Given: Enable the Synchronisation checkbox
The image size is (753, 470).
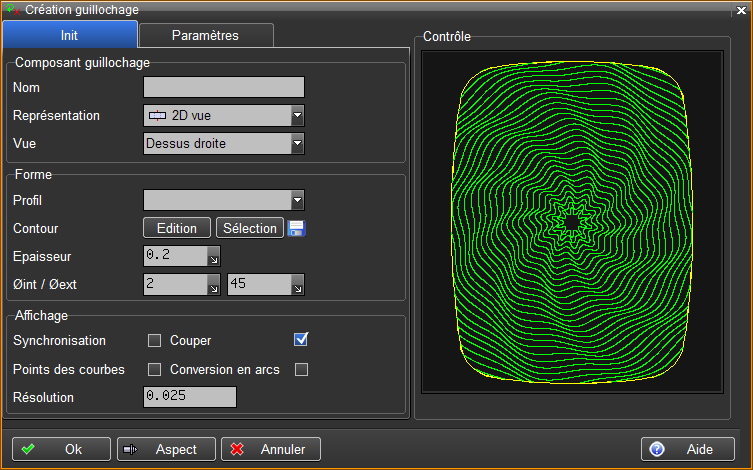Looking at the screenshot, I should [x=154, y=341].
